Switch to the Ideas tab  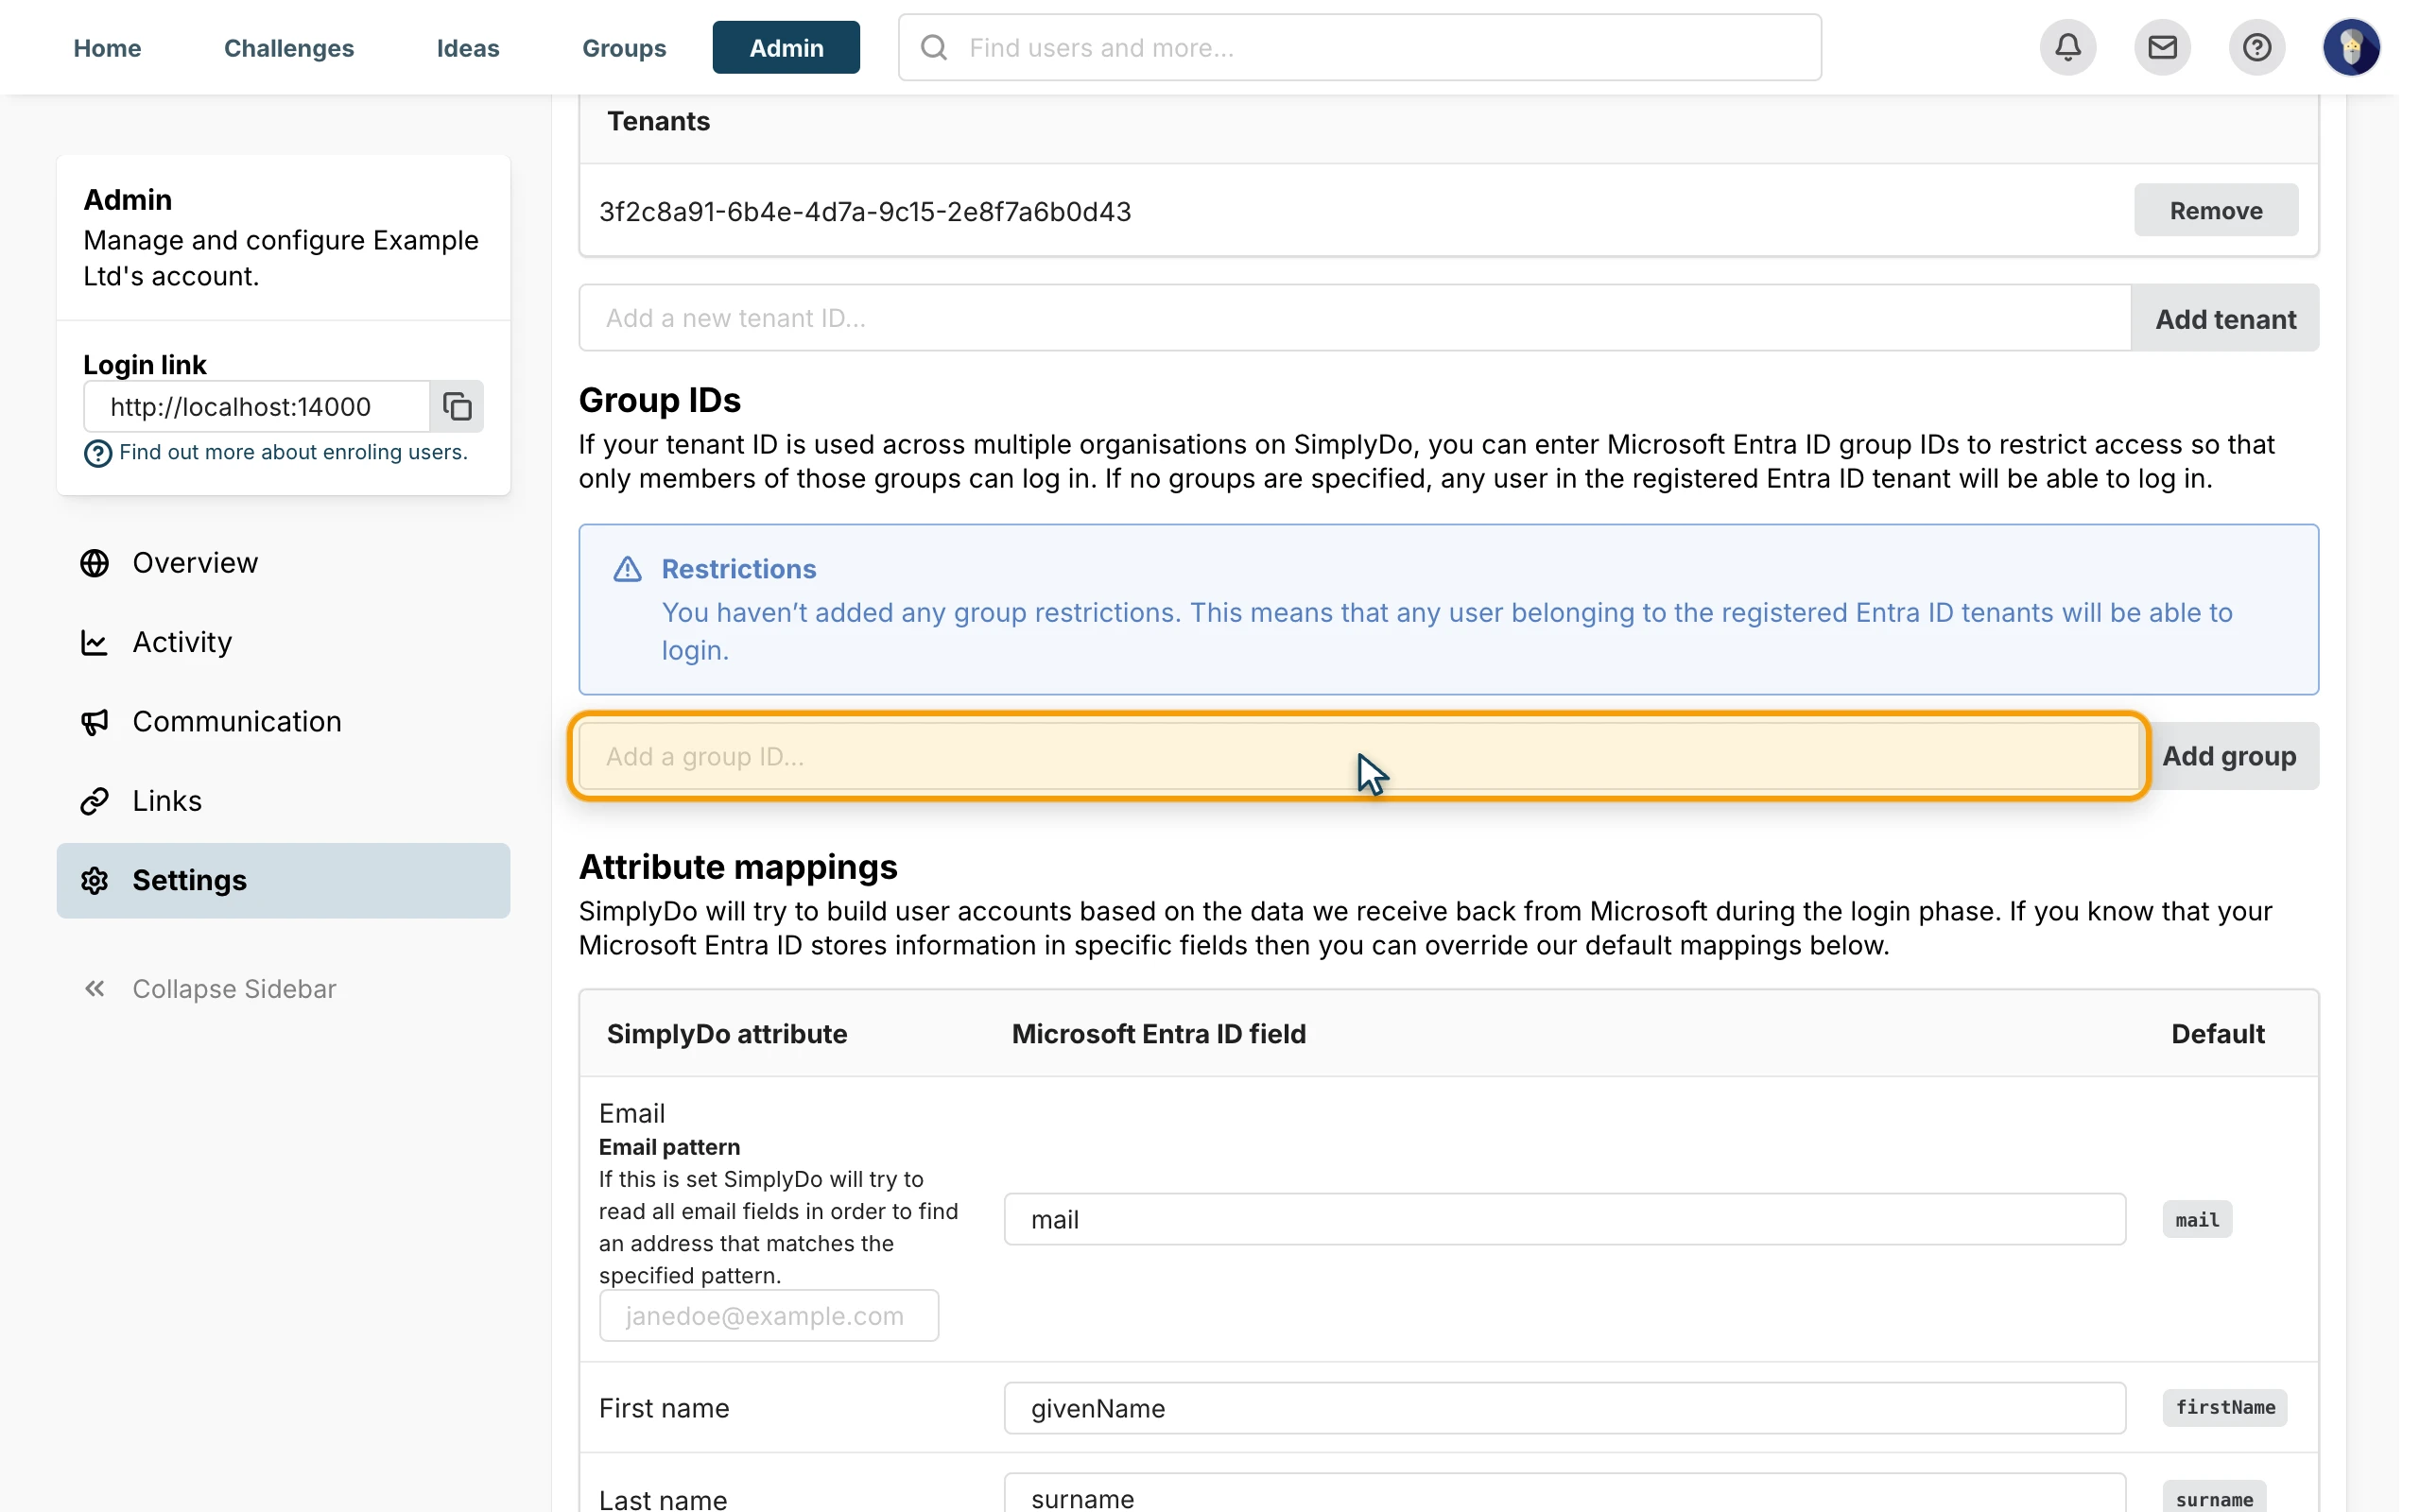[467, 47]
